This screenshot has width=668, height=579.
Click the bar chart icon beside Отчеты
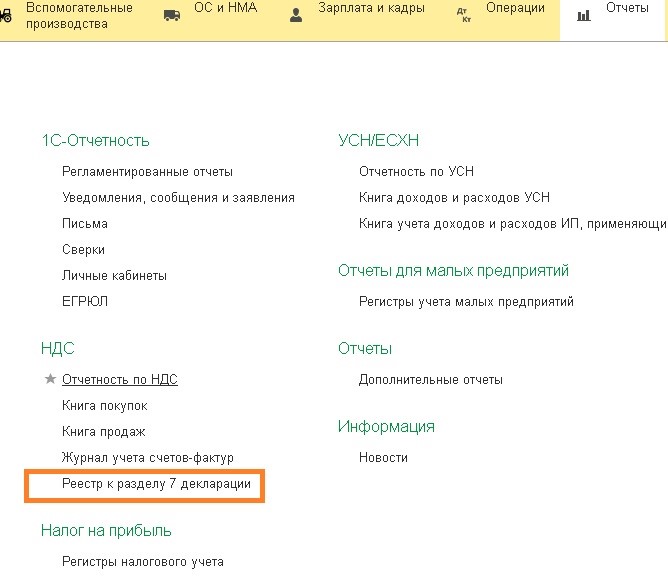pyautogui.click(x=584, y=16)
